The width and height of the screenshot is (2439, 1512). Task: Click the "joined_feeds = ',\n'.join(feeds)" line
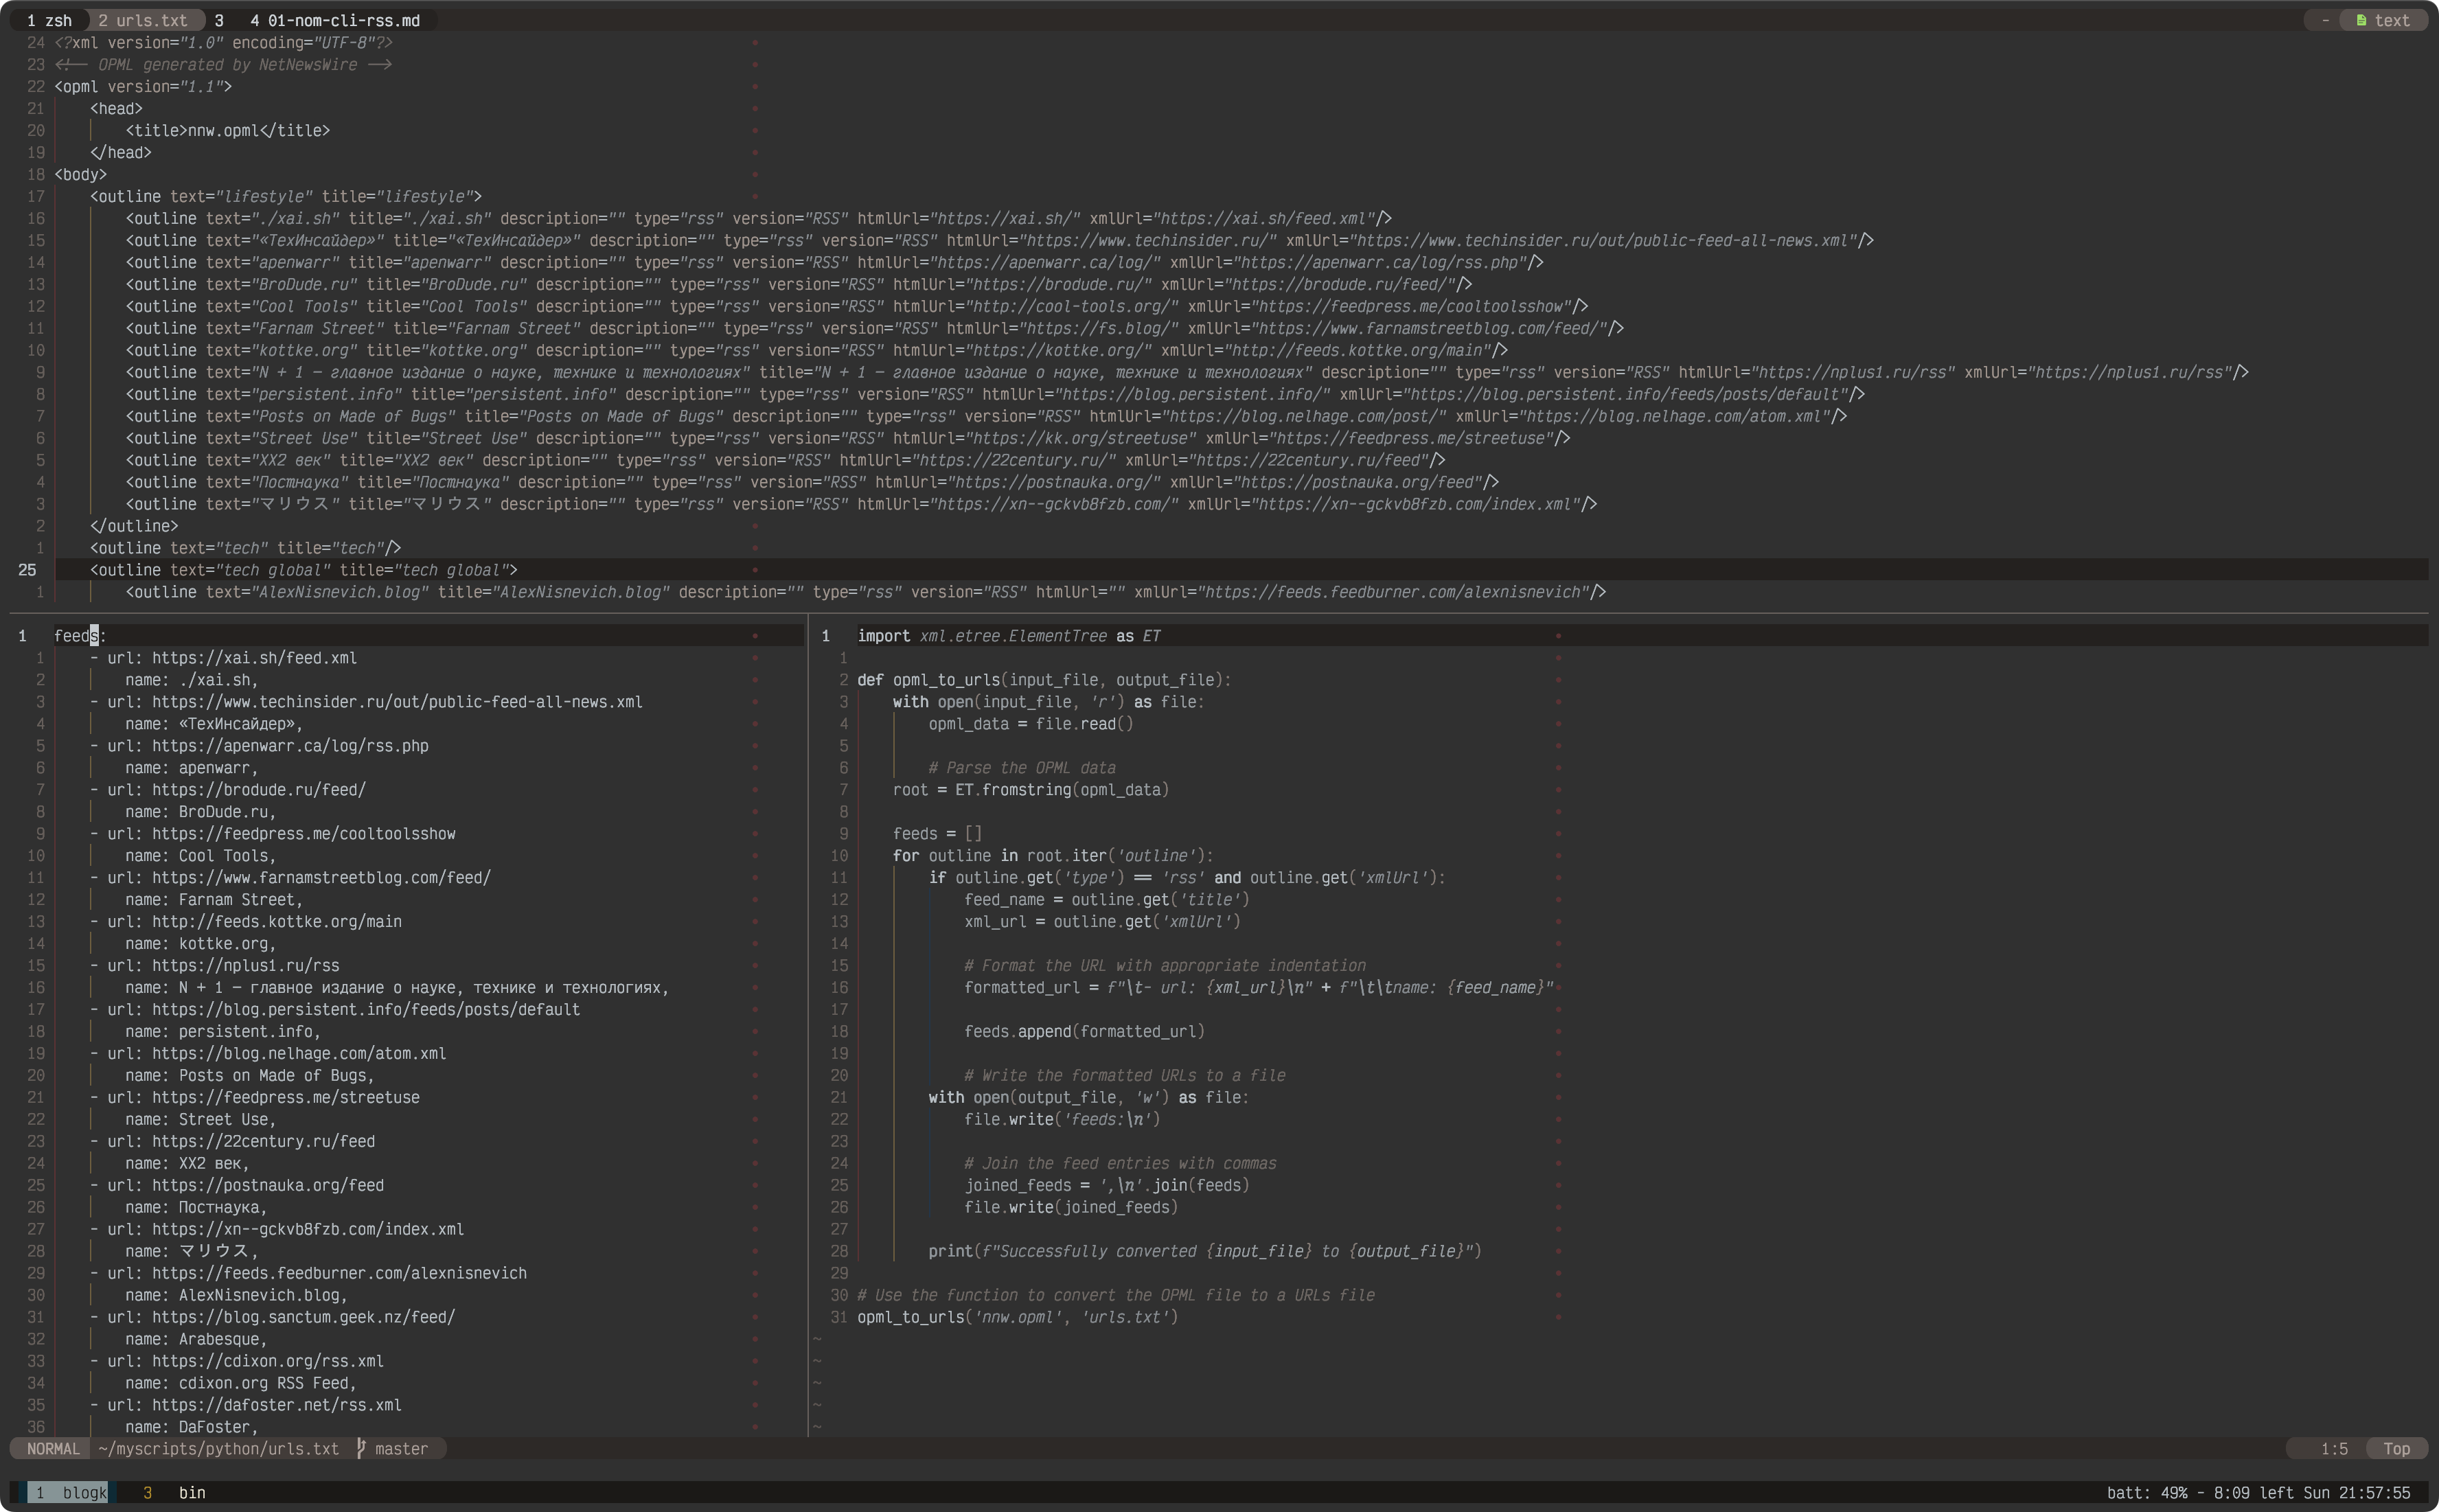coord(1106,1185)
